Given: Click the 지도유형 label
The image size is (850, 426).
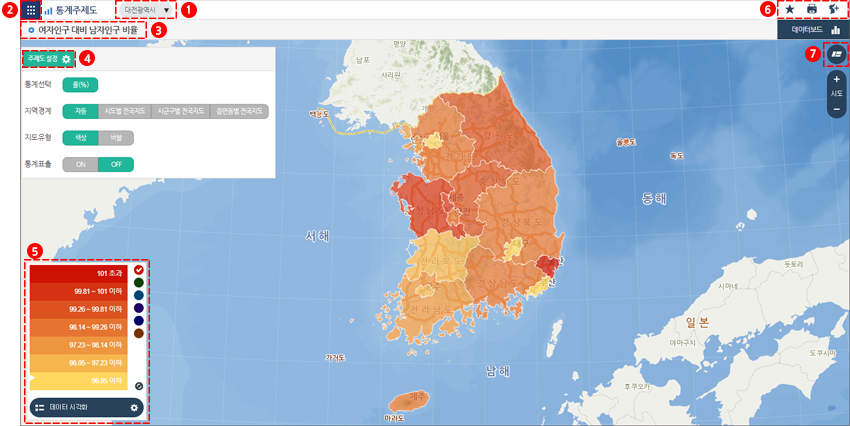Looking at the screenshot, I should point(38,138).
